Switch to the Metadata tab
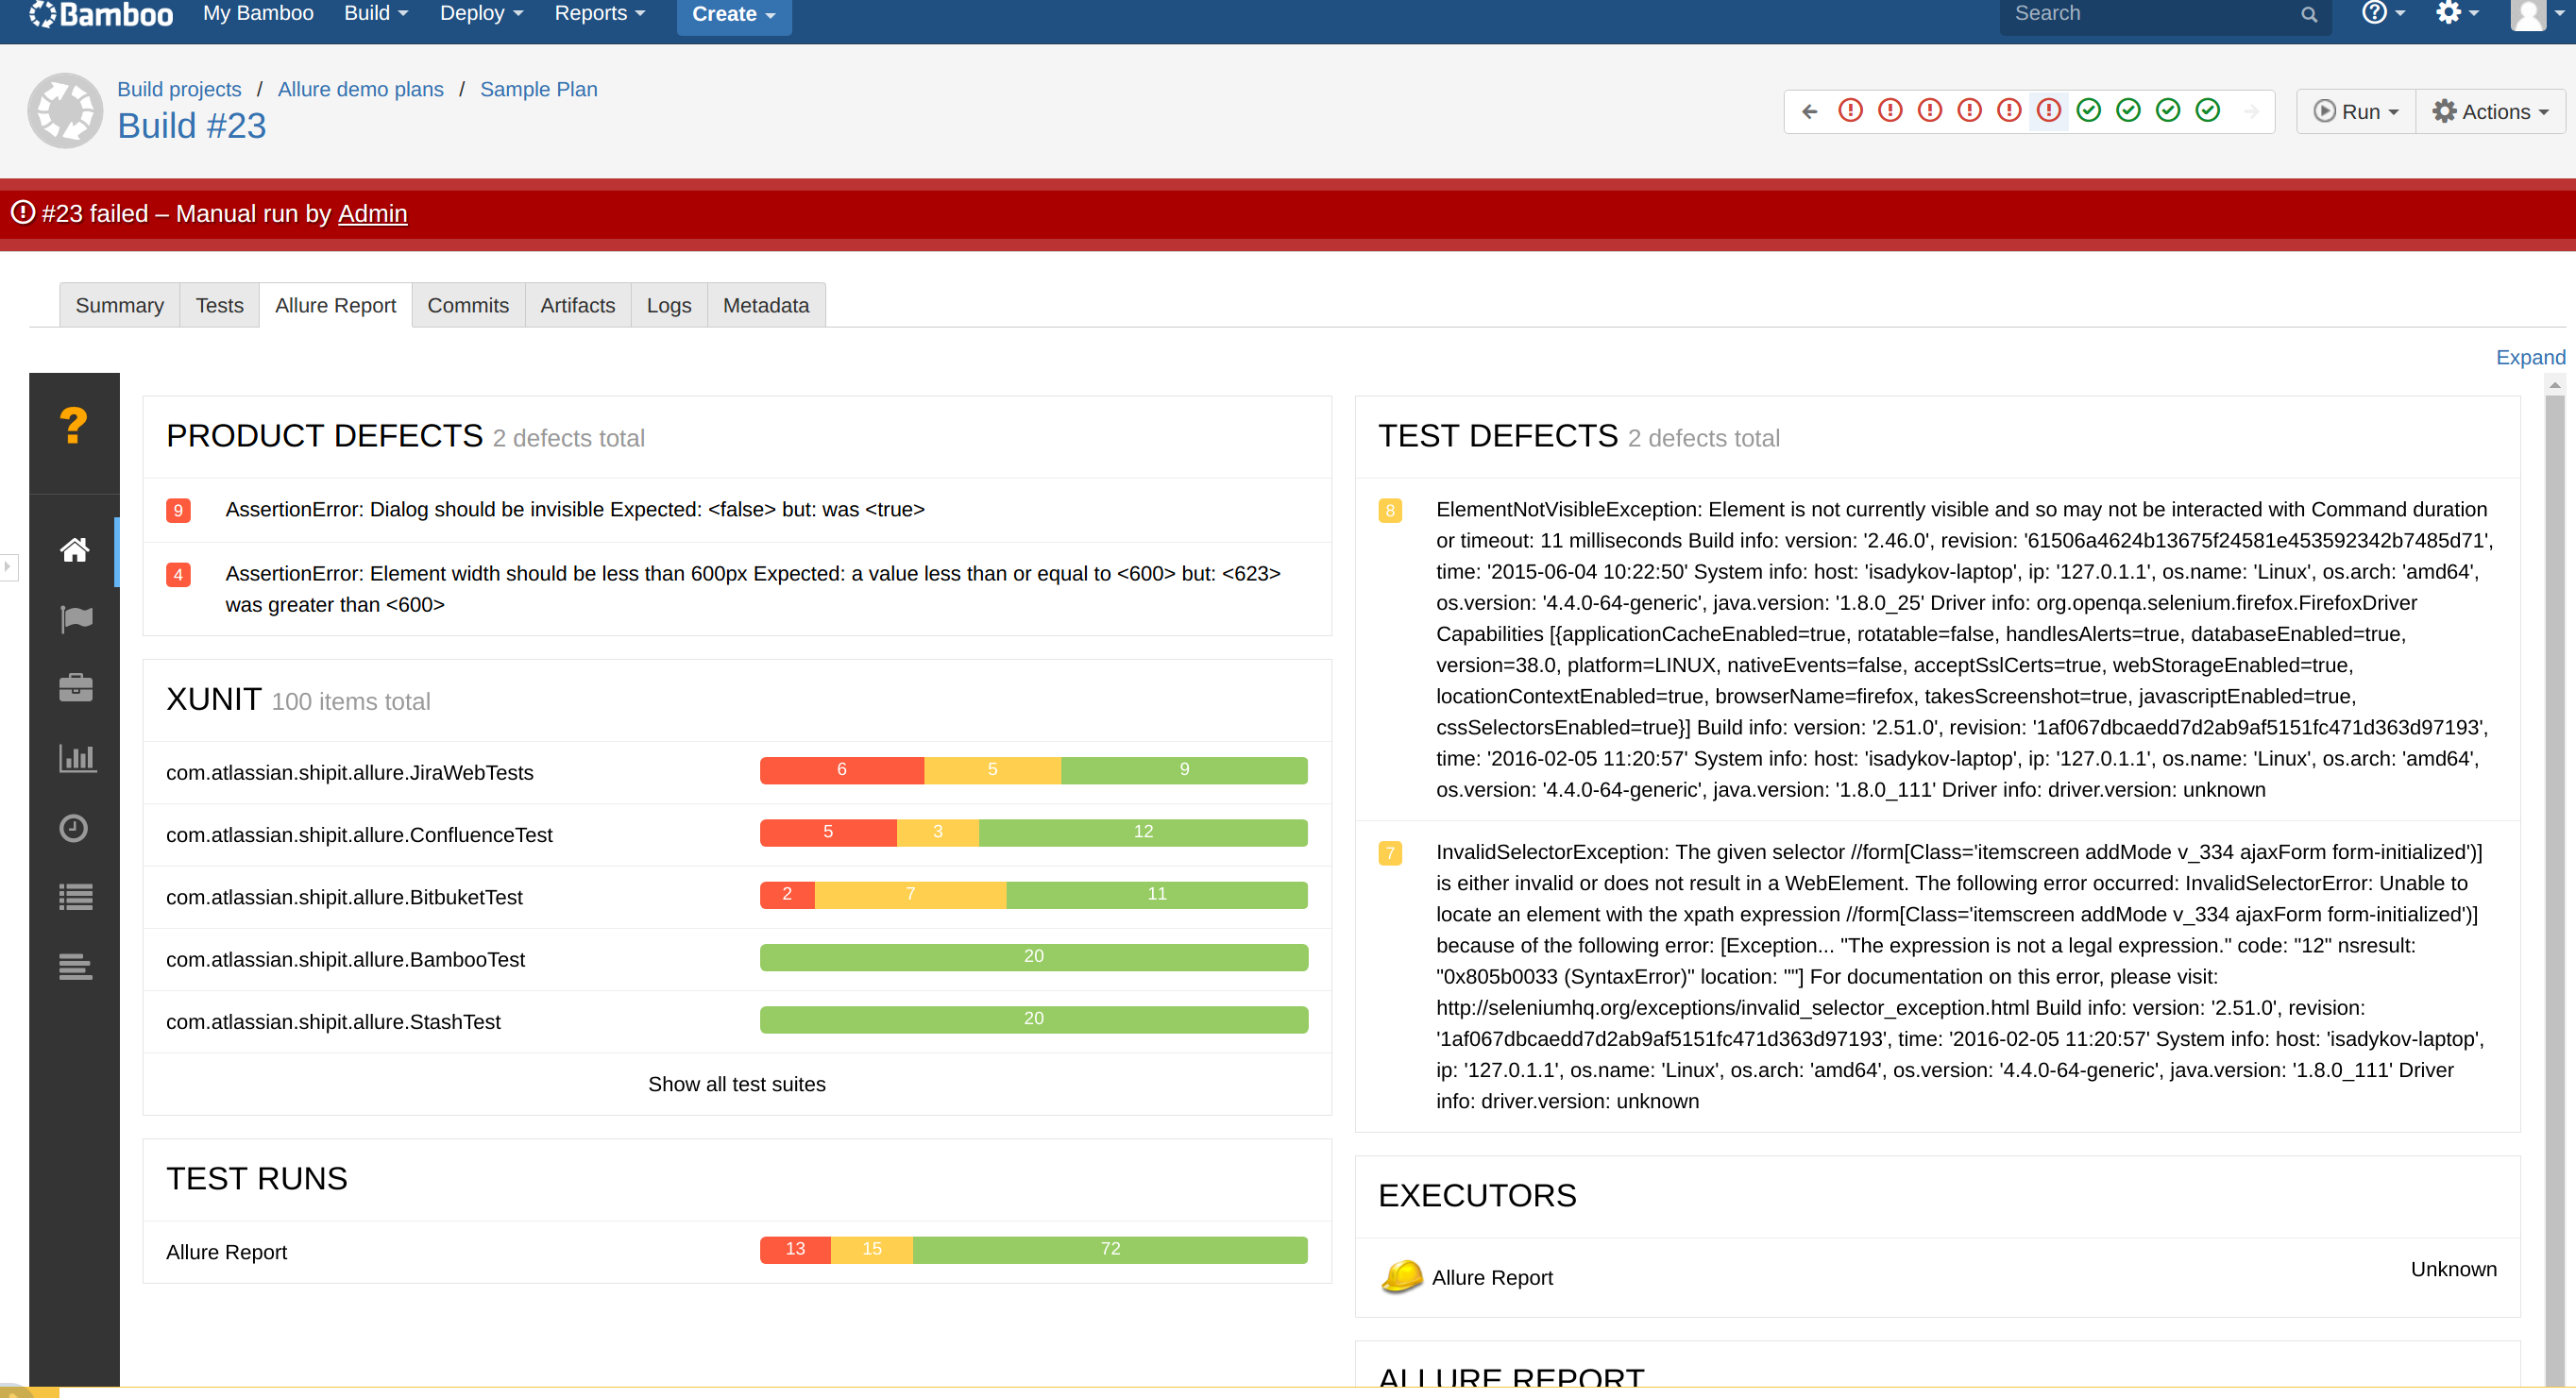Screen dimensions: 2576x1398 (x=766, y=305)
